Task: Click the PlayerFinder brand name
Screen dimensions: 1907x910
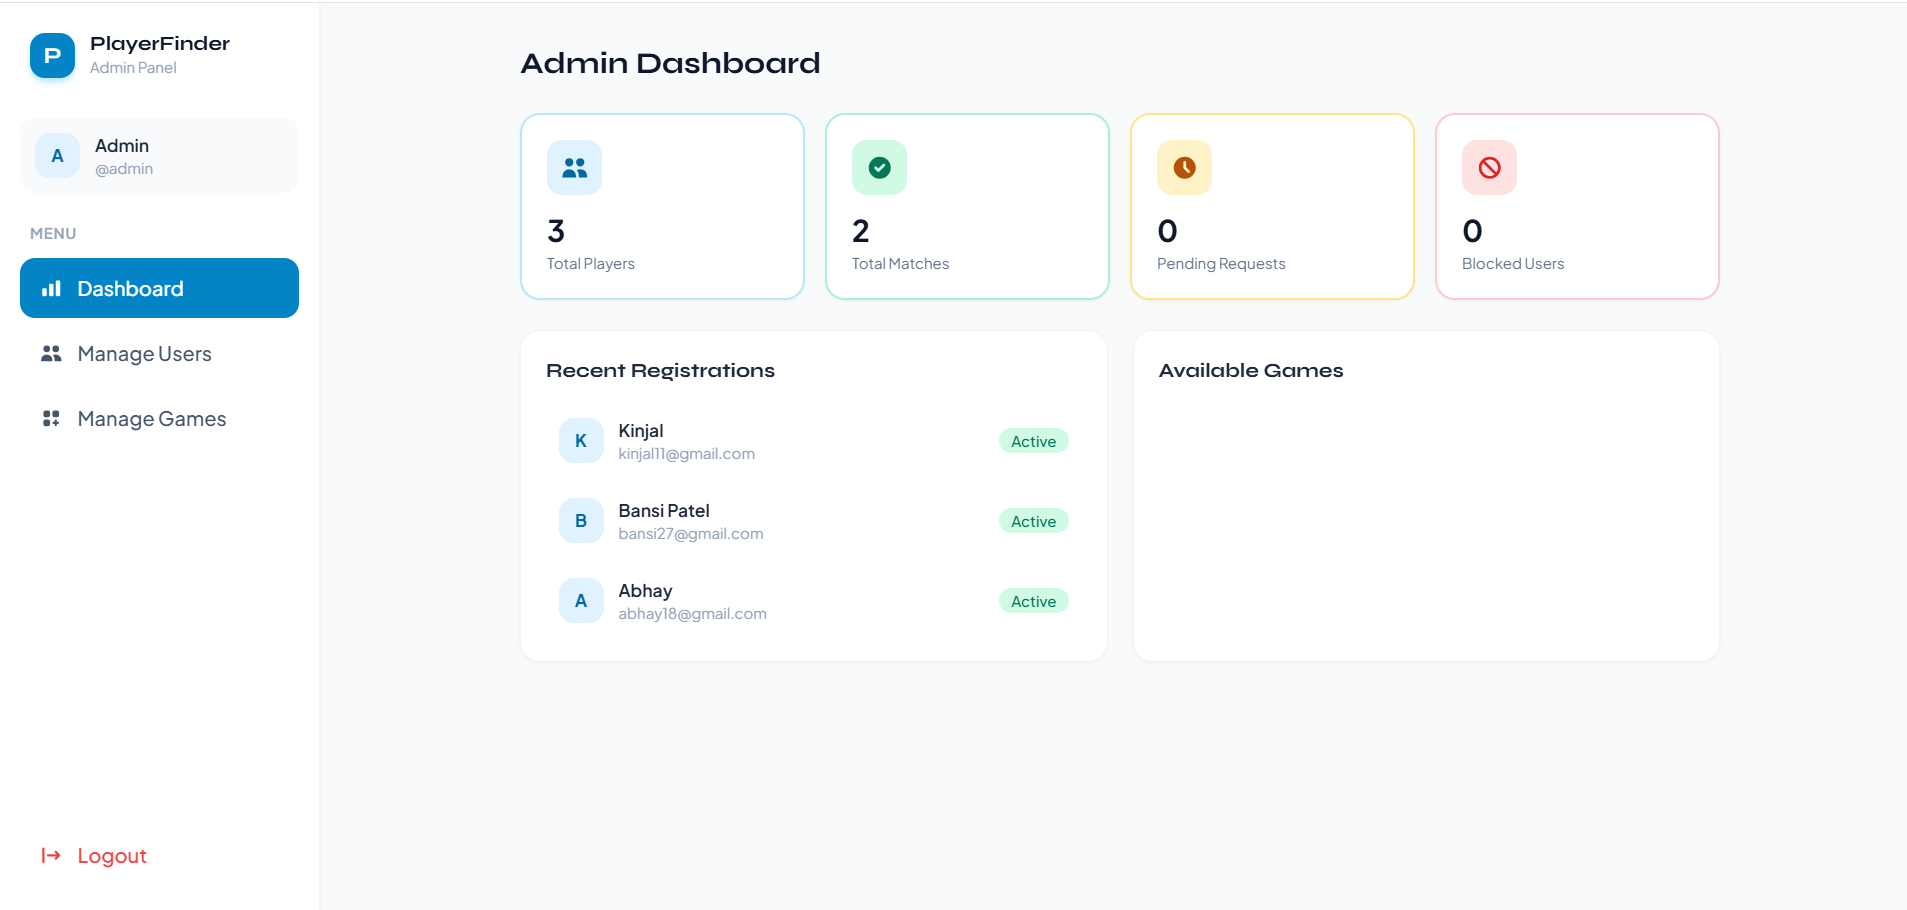Action: (160, 43)
